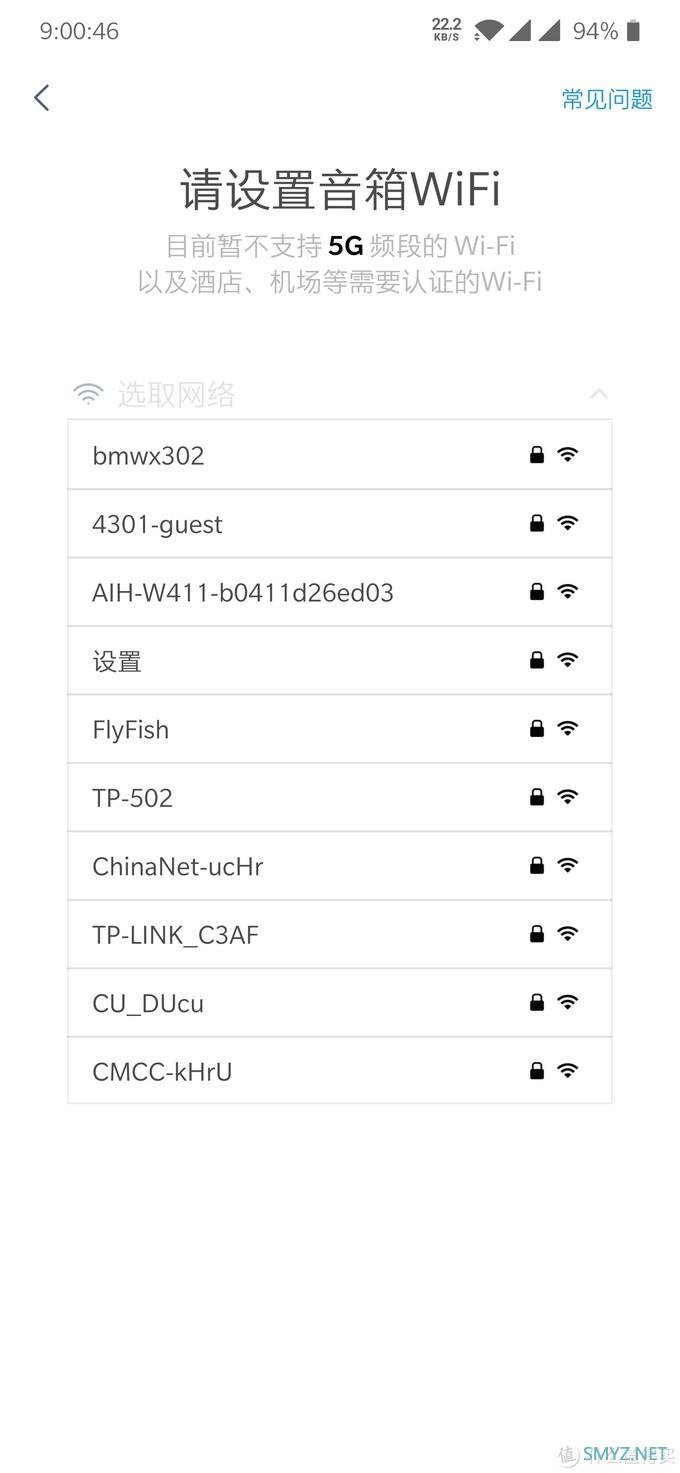Click the lock icon beside TP-LINK_C3AF

(537, 934)
